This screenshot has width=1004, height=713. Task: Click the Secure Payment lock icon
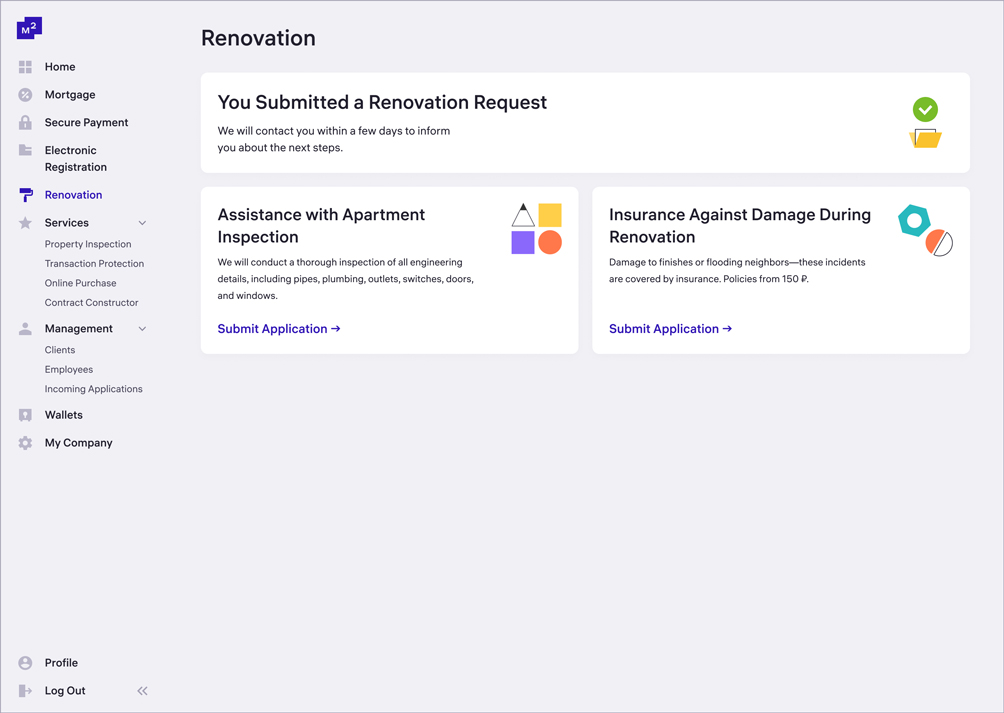tap(25, 123)
